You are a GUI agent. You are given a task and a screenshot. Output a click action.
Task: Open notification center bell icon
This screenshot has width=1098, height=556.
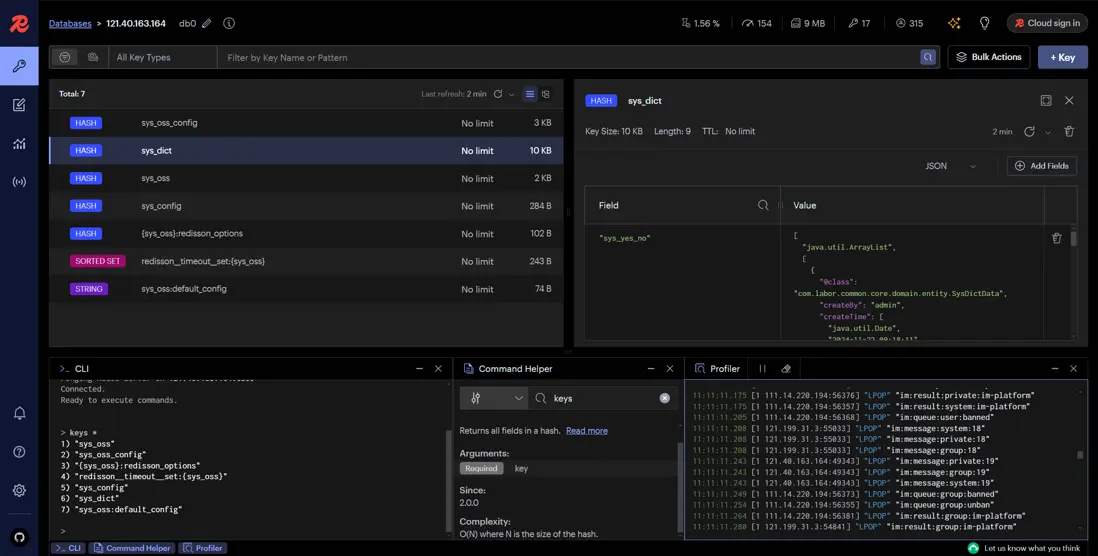click(19, 413)
